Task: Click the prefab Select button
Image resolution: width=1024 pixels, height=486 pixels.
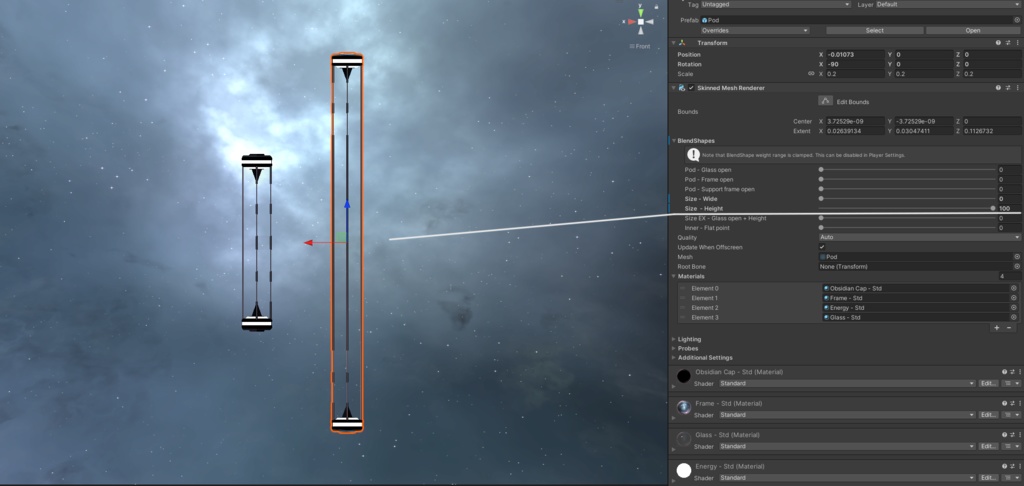Action: 874,30
